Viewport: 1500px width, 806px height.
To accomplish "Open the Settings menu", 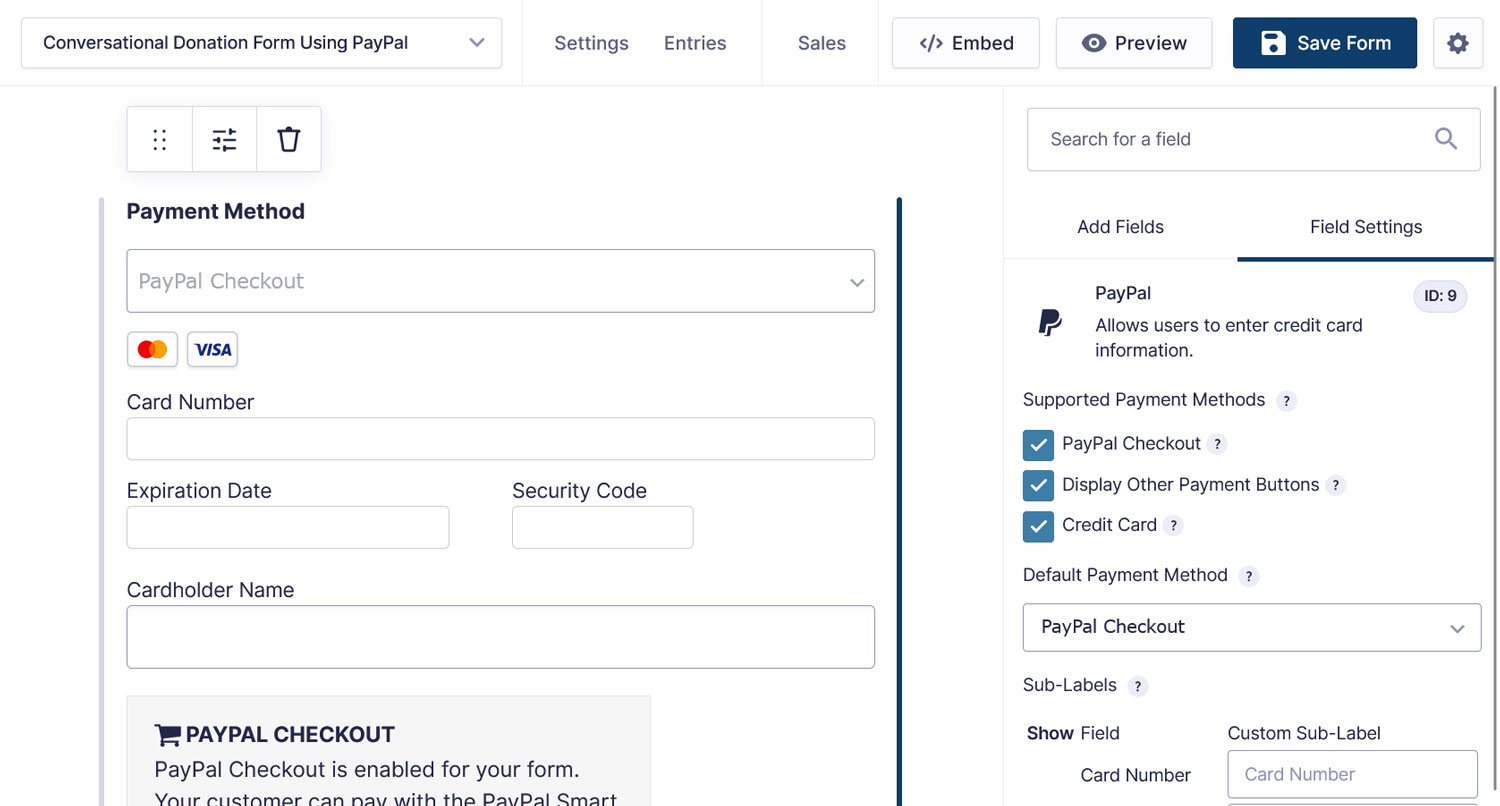I will [591, 43].
